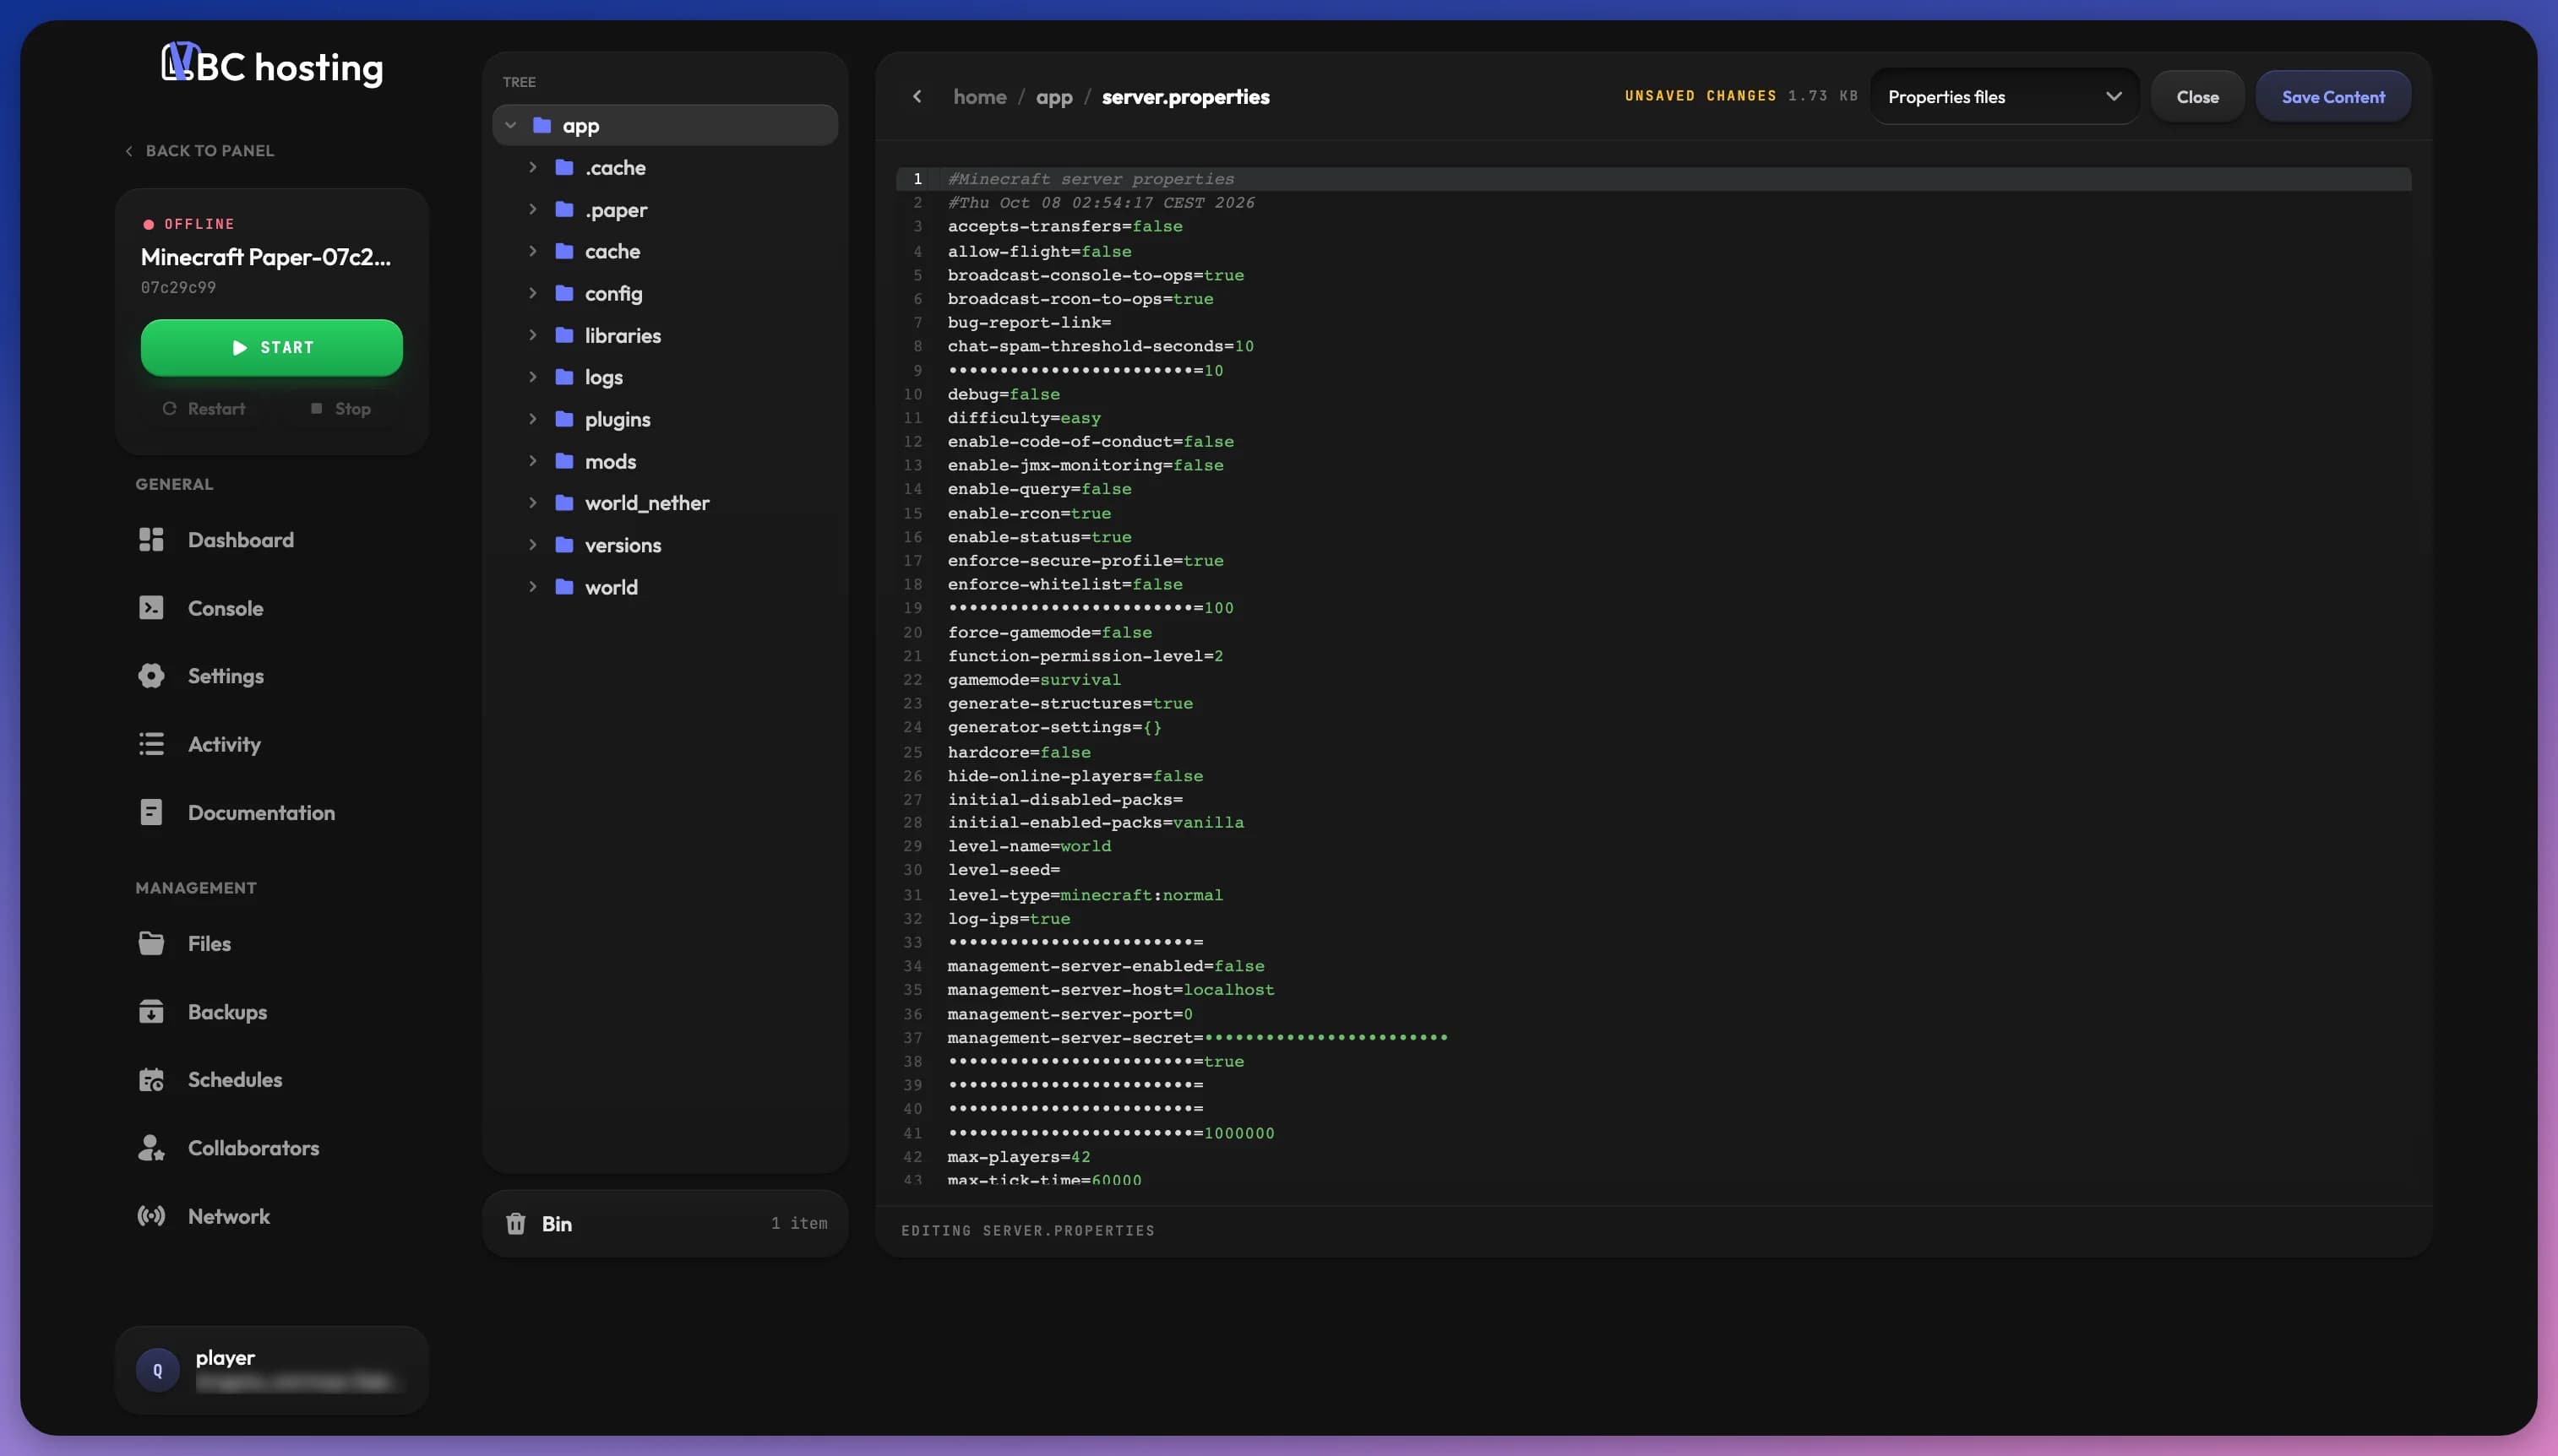Open the Properties files language dropdown
This screenshot has width=2558, height=1456.
pos(2004,97)
